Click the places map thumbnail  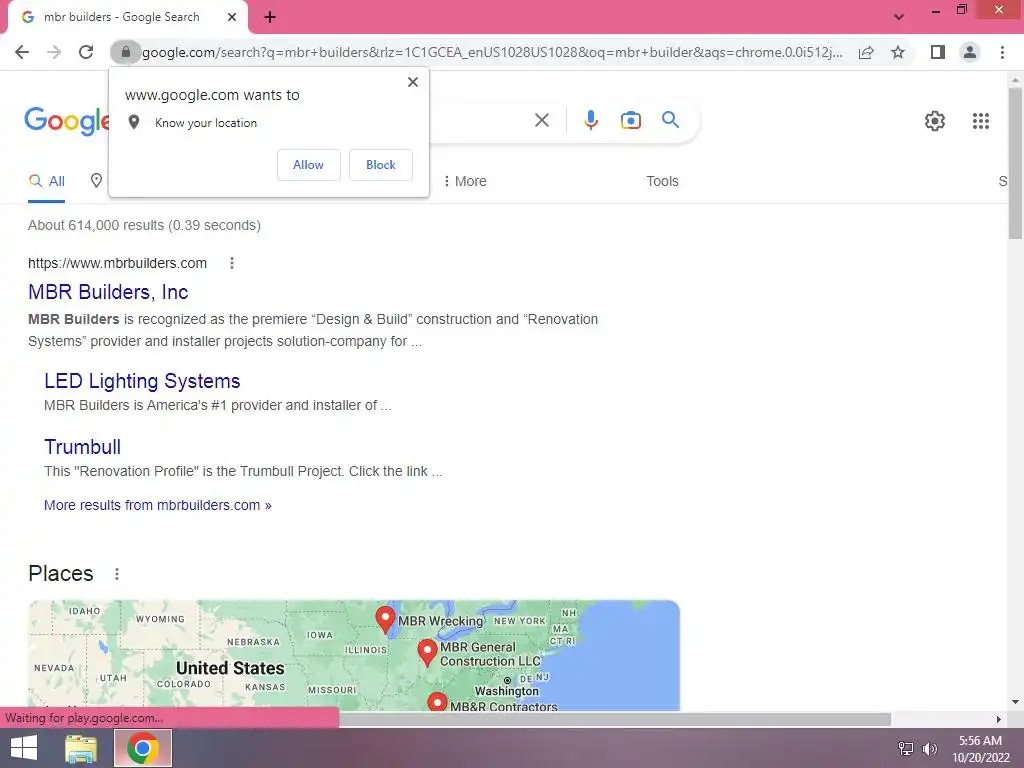click(x=354, y=655)
